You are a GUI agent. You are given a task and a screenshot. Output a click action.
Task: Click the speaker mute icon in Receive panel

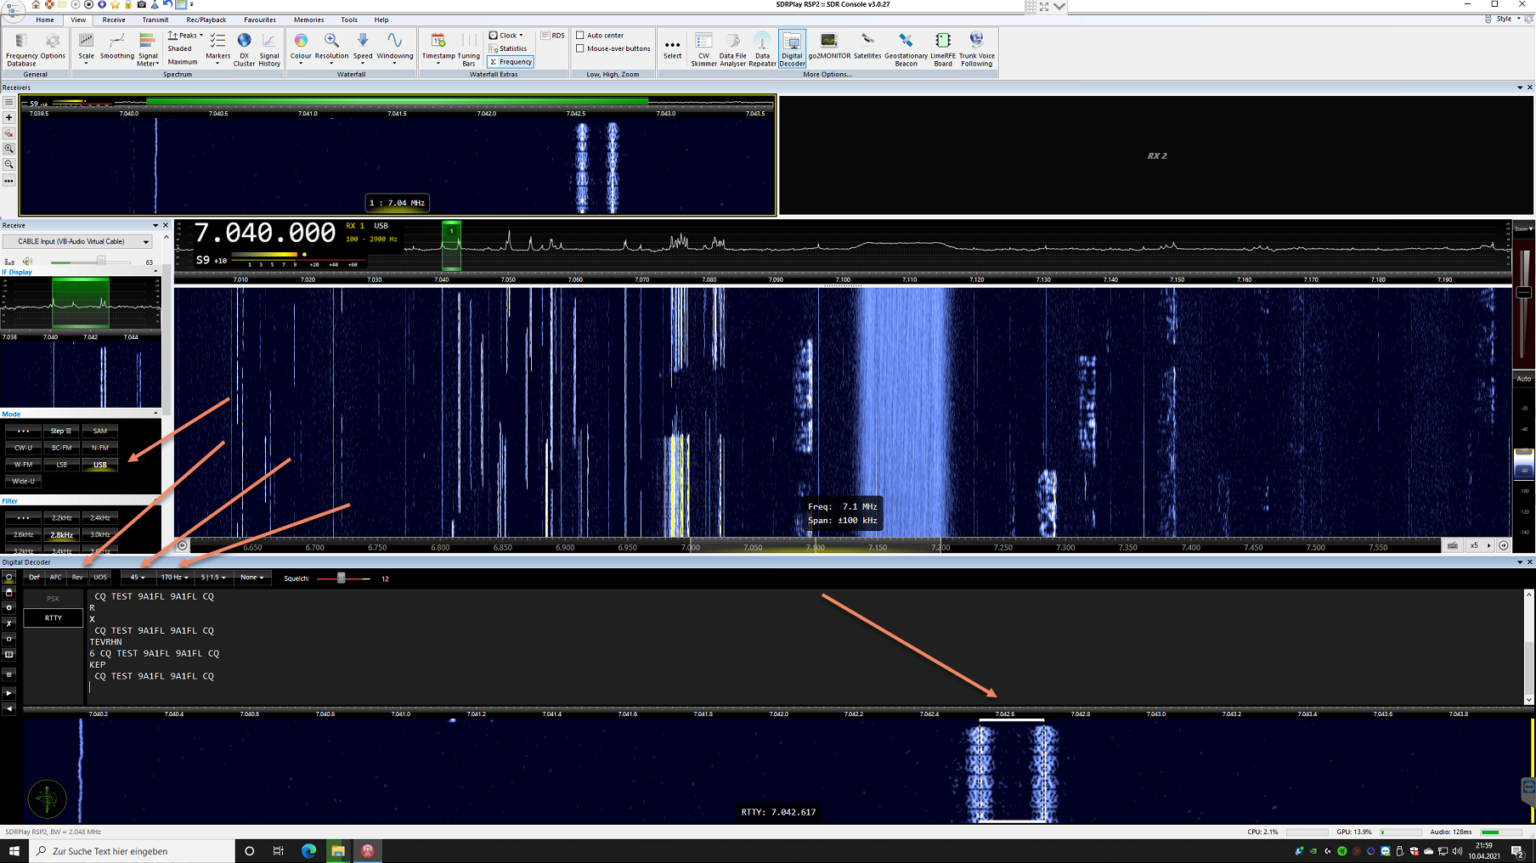click(x=28, y=262)
